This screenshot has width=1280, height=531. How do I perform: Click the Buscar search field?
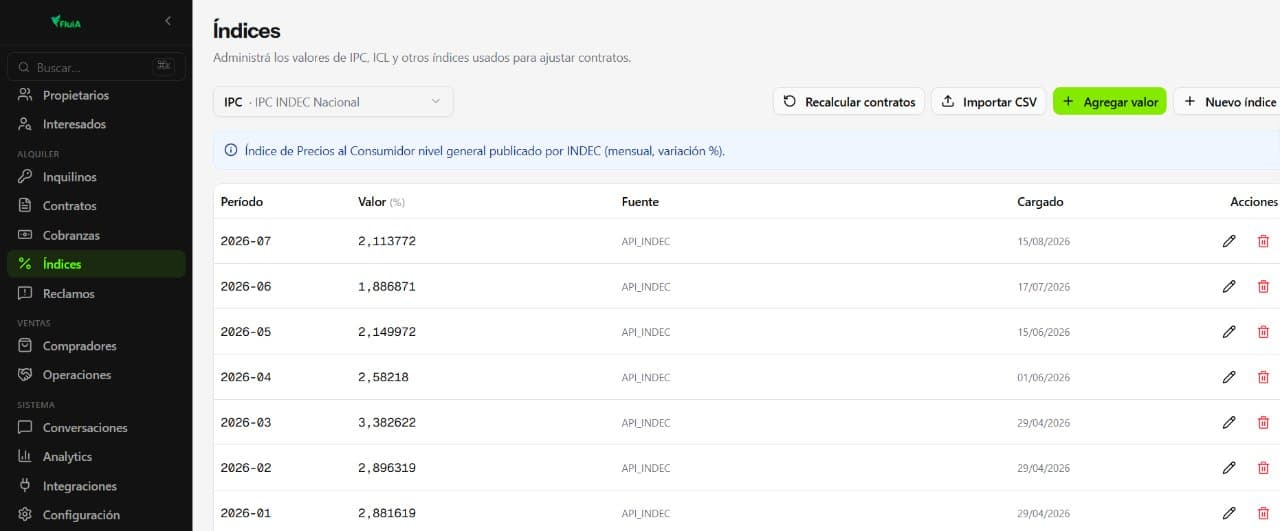pos(96,67)
